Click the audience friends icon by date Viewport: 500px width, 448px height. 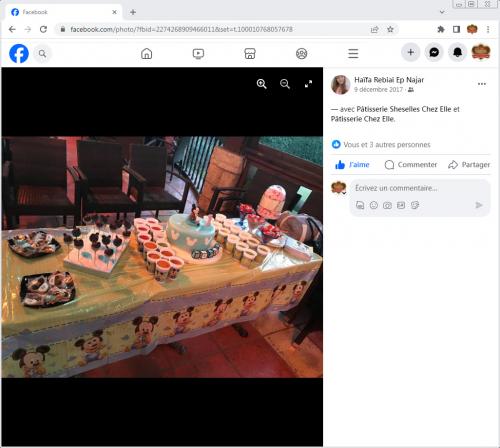click(411, 90)
